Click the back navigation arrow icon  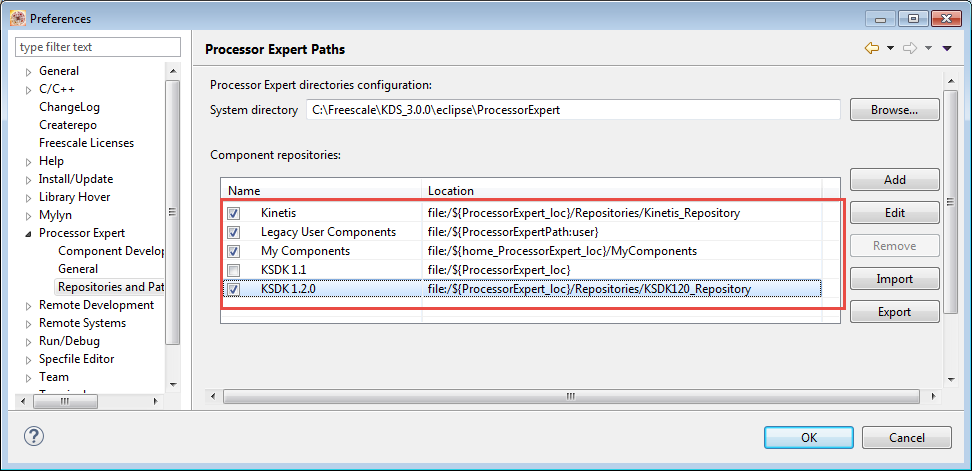pyautogui.click(x=872, y=48)
